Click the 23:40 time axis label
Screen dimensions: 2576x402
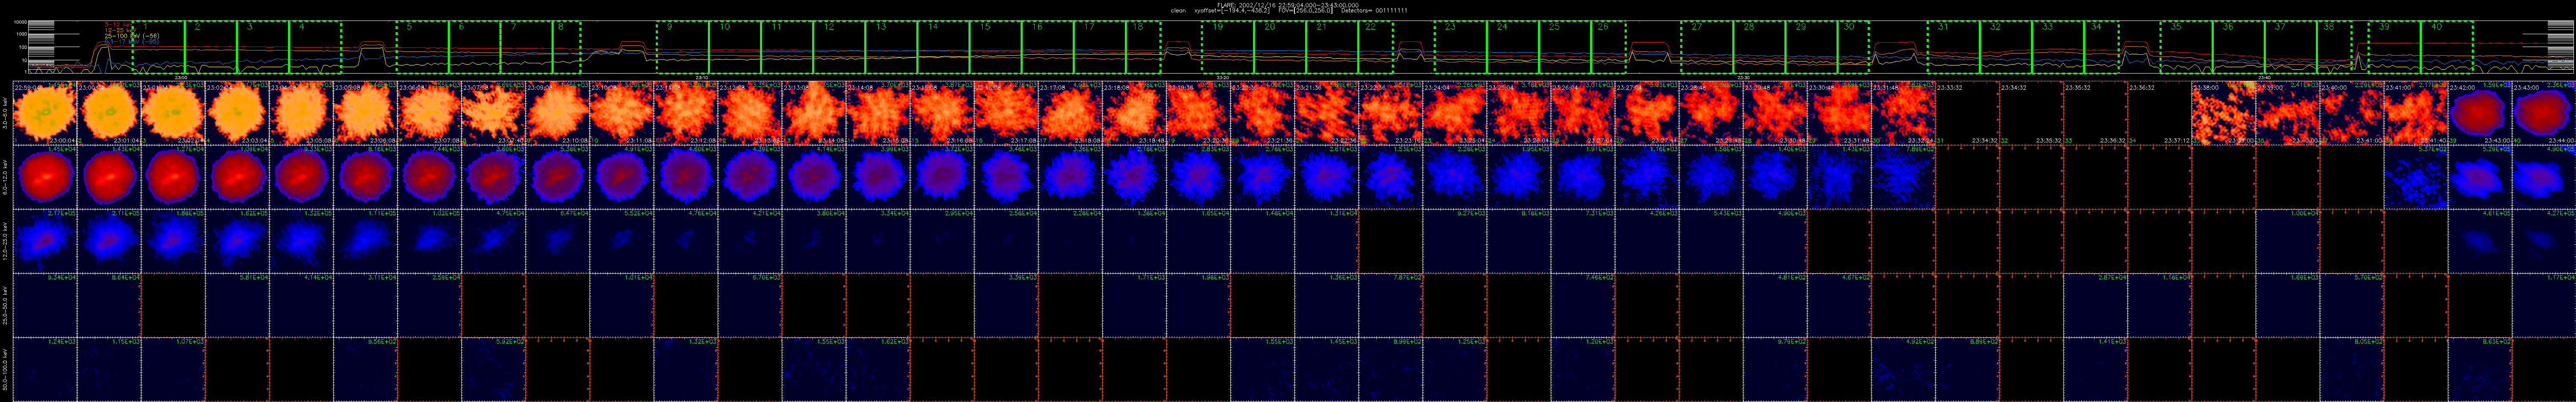pyautogui.click(x=2264, y=77)
